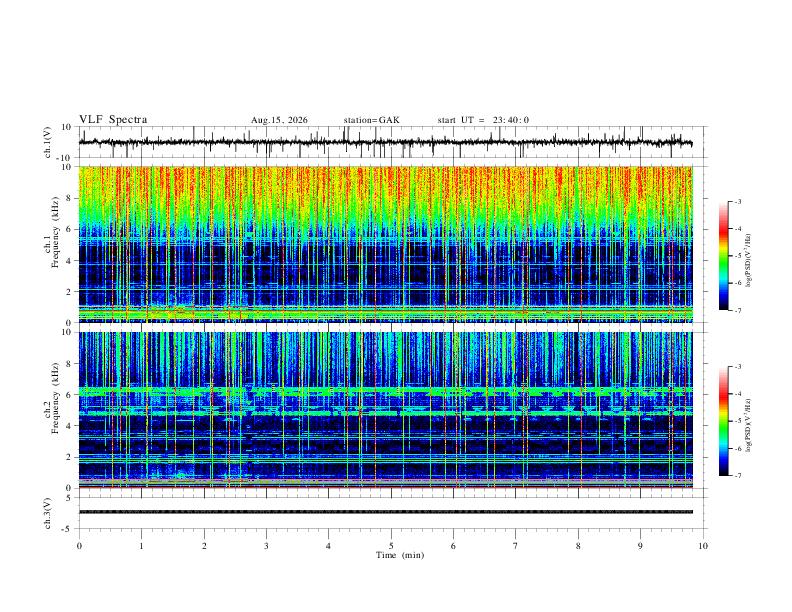Click the start UT 23:40:0 label

coord(483,120)
